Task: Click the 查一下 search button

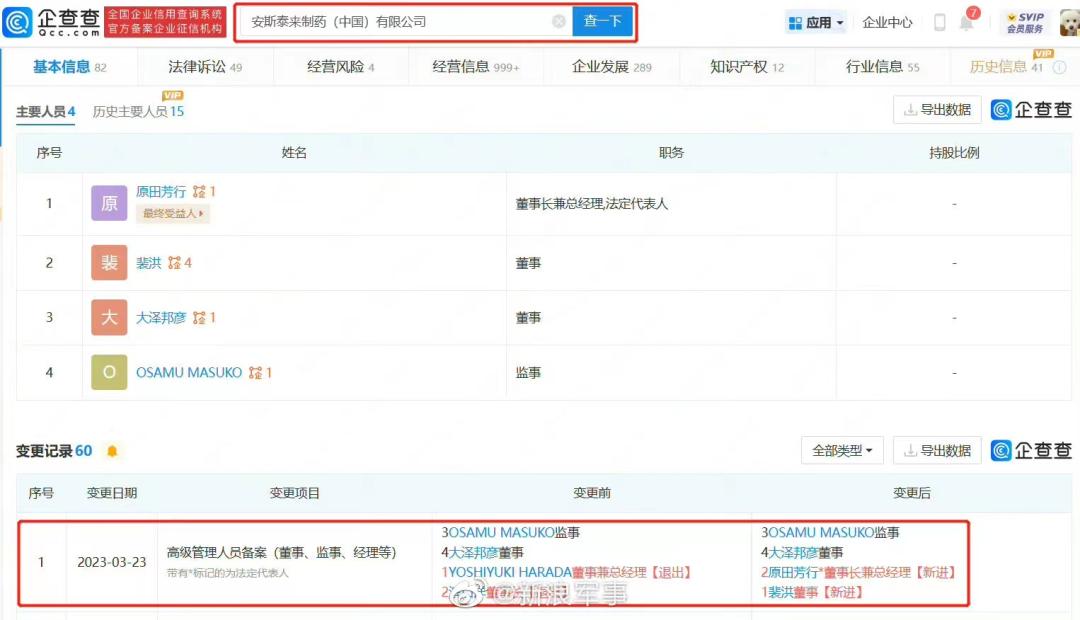Action: (602, 22)
